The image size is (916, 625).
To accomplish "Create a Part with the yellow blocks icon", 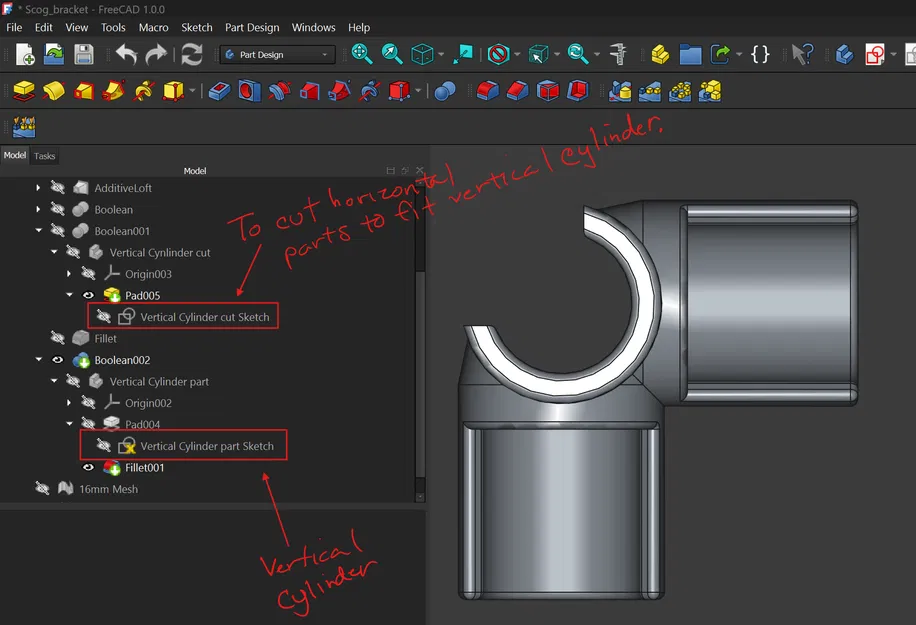I will point(660,54).
